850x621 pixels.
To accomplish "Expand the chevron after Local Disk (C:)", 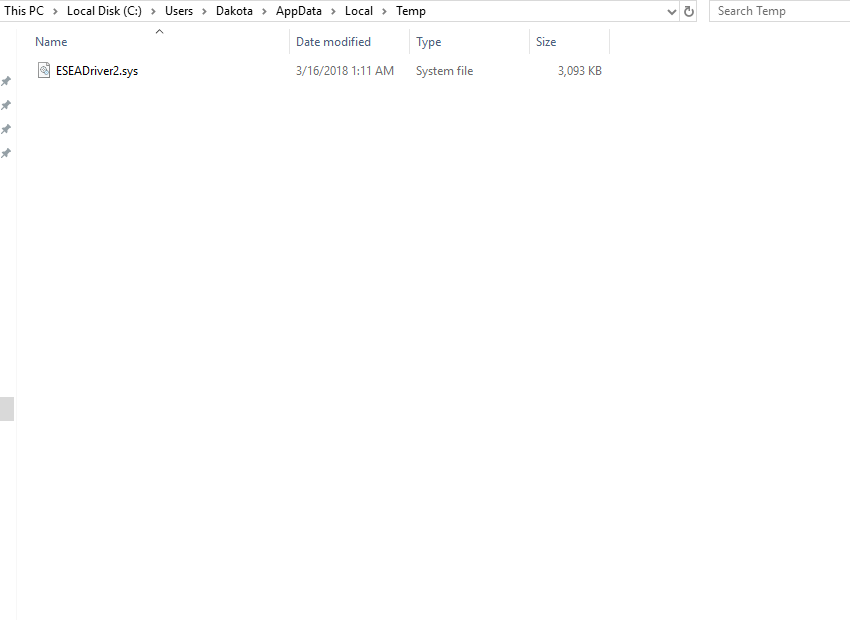I will (x=153, y=11).
